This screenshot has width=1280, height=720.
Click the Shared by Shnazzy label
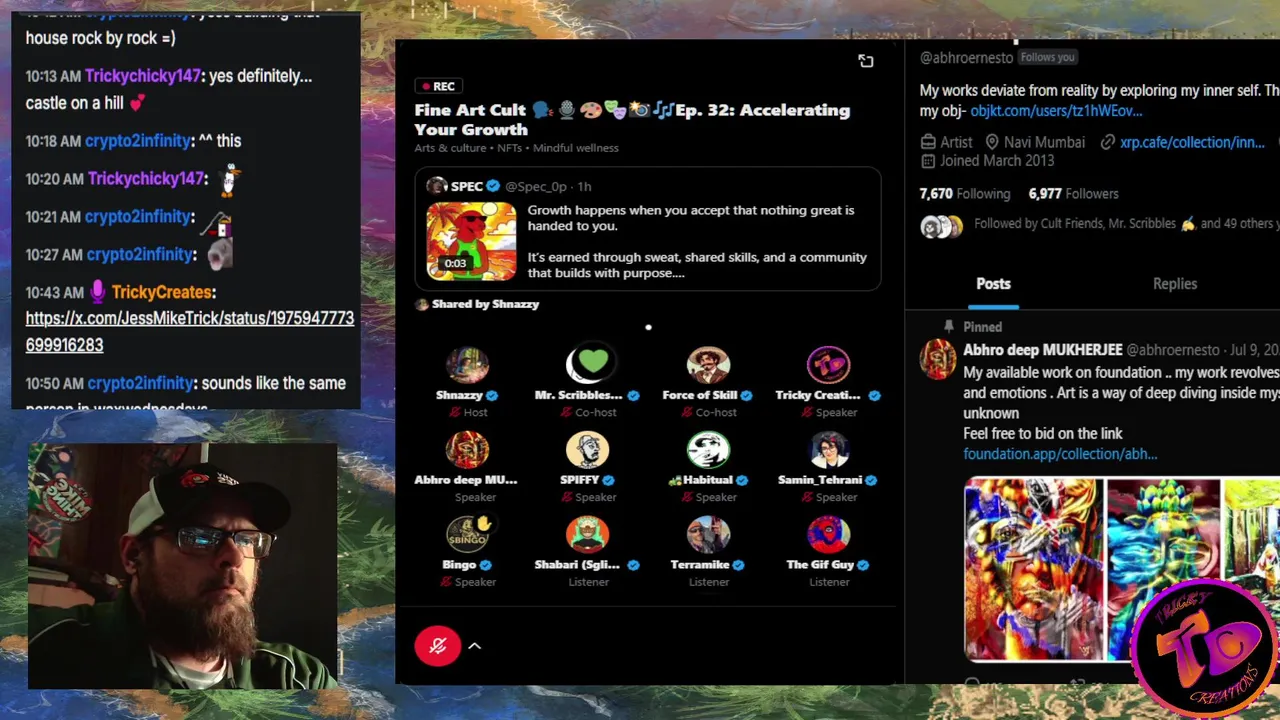[x=485, y=304]
